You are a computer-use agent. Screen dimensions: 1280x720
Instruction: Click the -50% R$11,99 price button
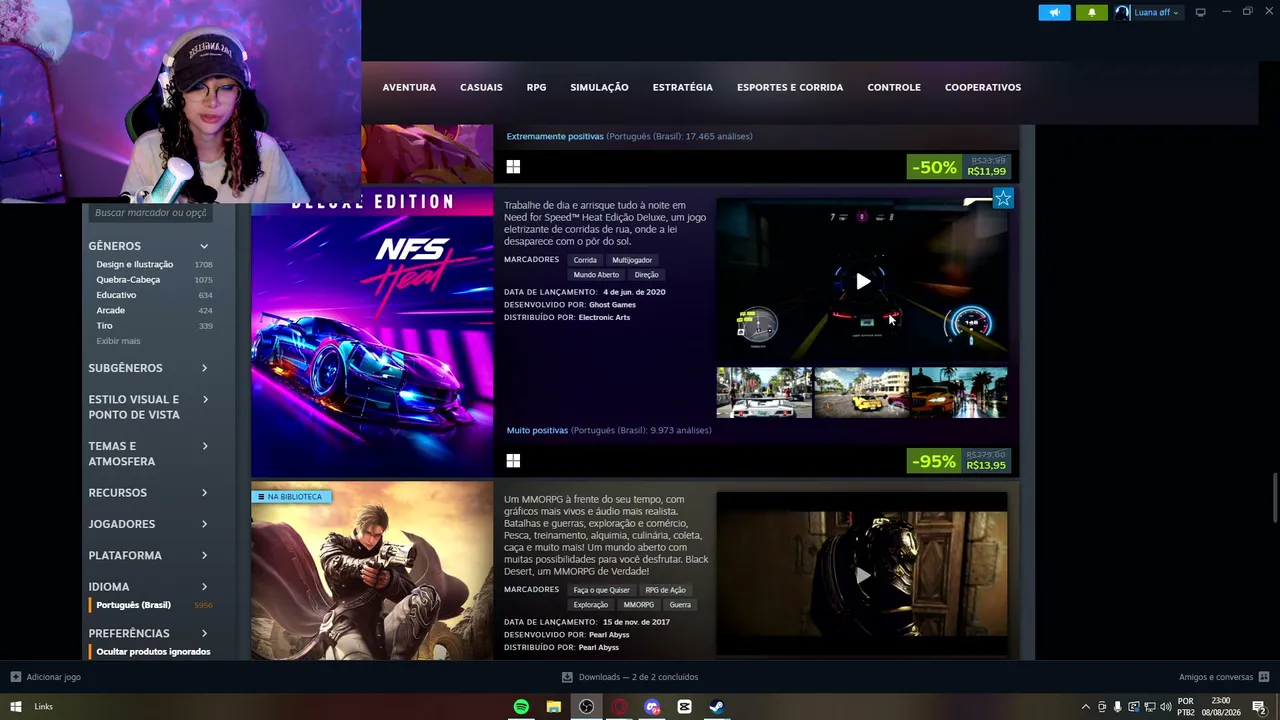[x=958, y=167]
